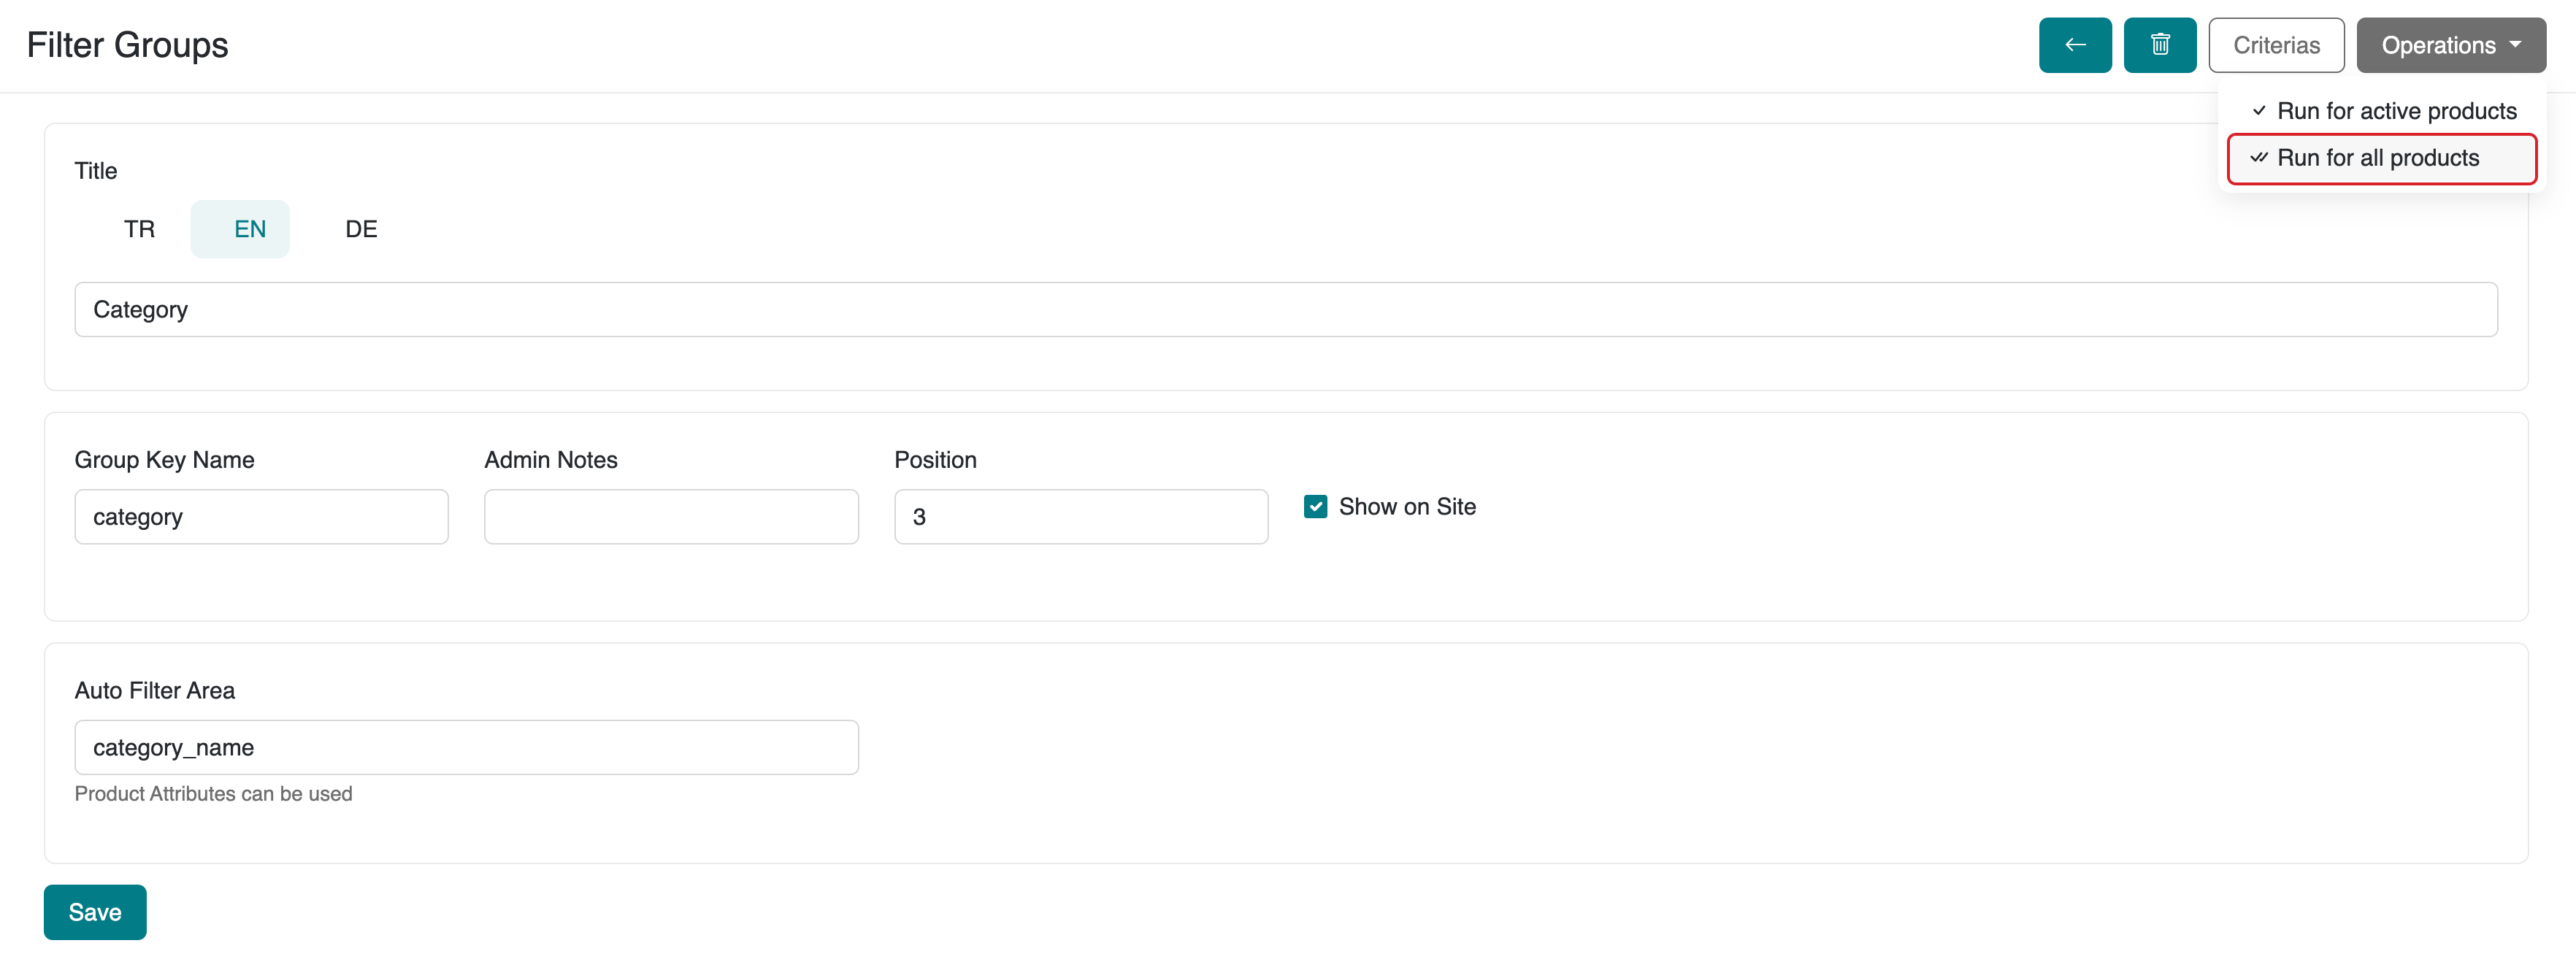Select Run for all products
The width and height of the screenshot is (2576, 962).
click(x=2378, y=158)
